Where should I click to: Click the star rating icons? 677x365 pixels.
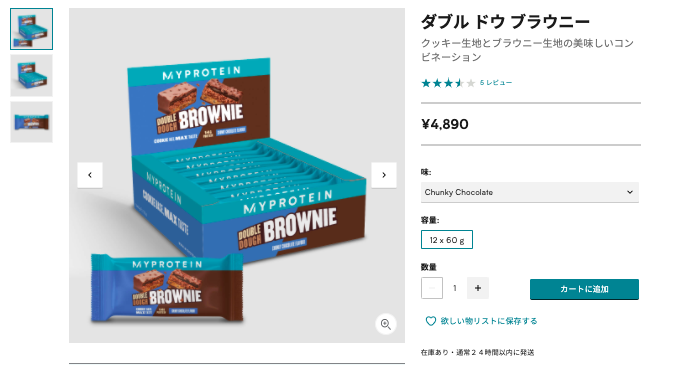click(448, 83)
